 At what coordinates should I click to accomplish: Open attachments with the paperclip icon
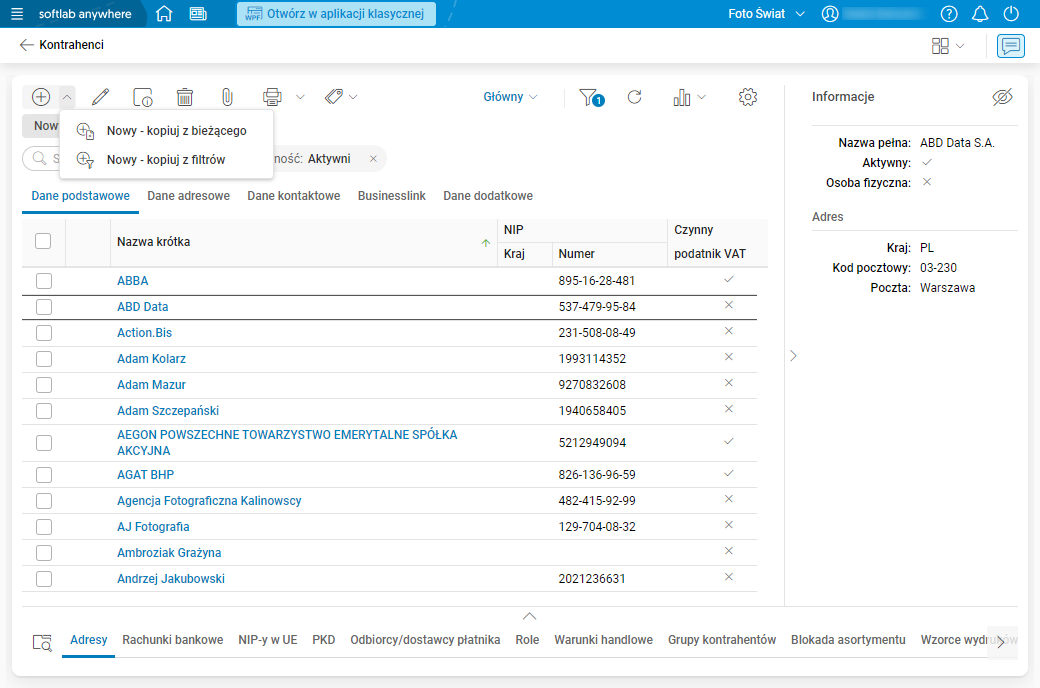227,97
